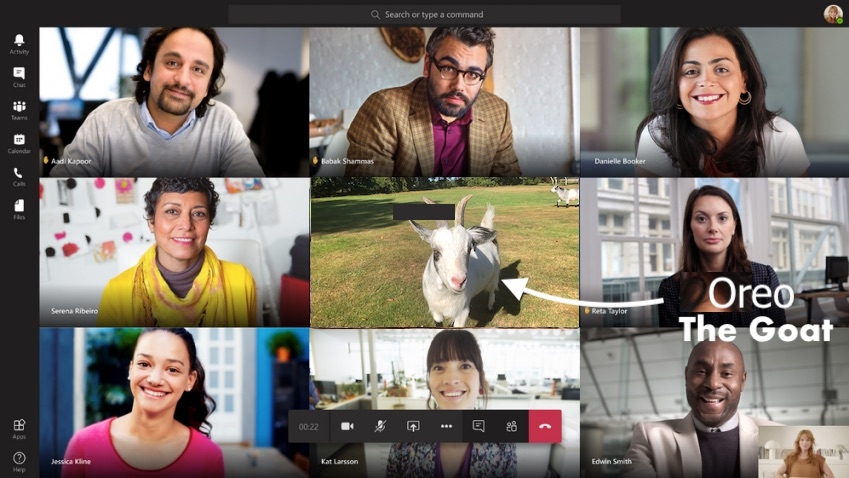Select Babak Shammas's video tile
The width and height of the screenshot is (849, 478).
pyautogui.click(x=444, y=100)
